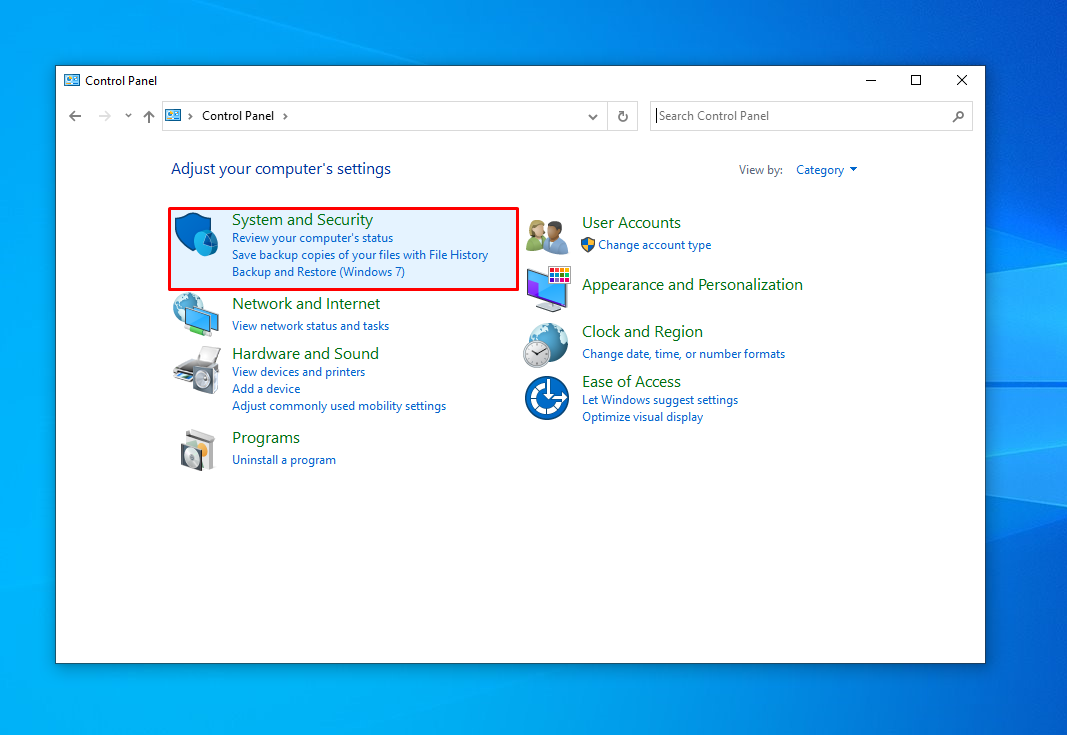Viewport: 1067px width, 735px height.
Task: Expand chevron before Control Panel breadcrumb
Action: click(x=190, y=116)
